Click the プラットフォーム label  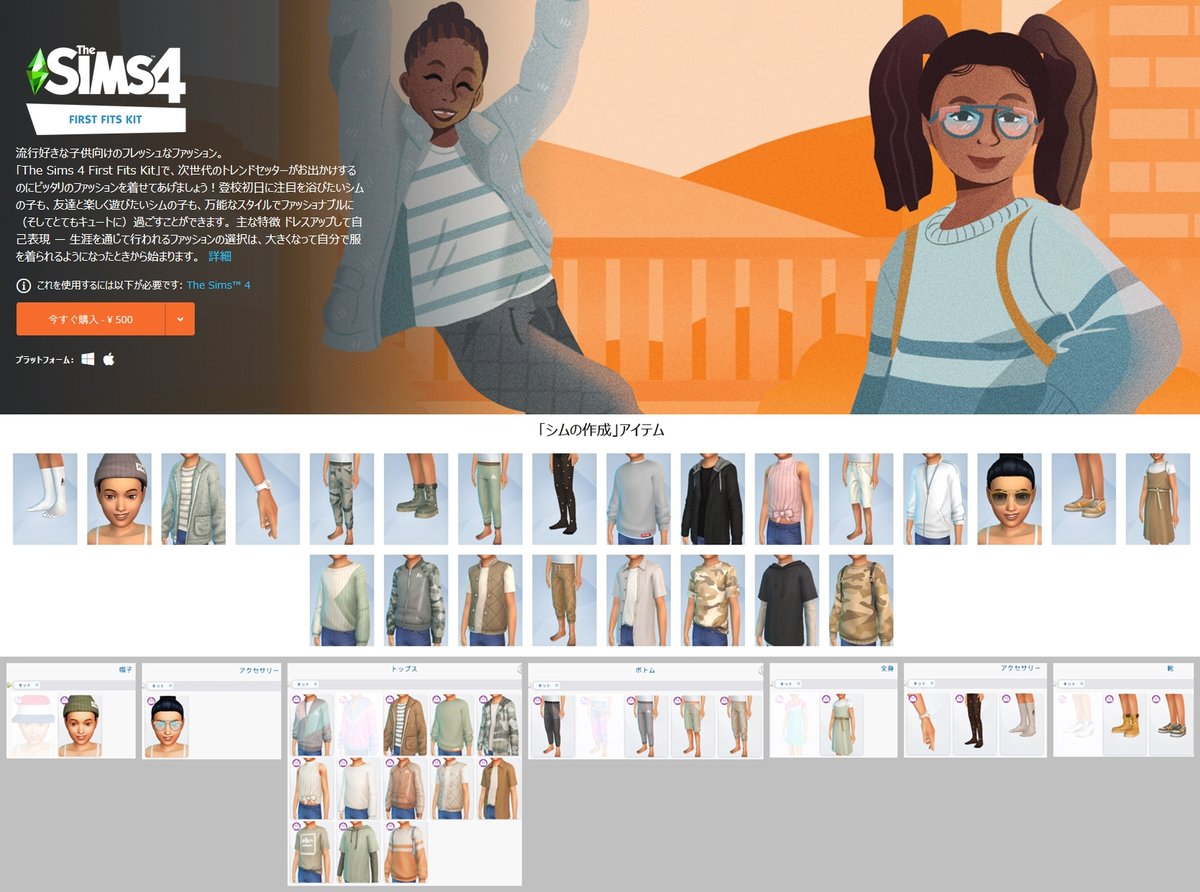(x=45, y=359)
